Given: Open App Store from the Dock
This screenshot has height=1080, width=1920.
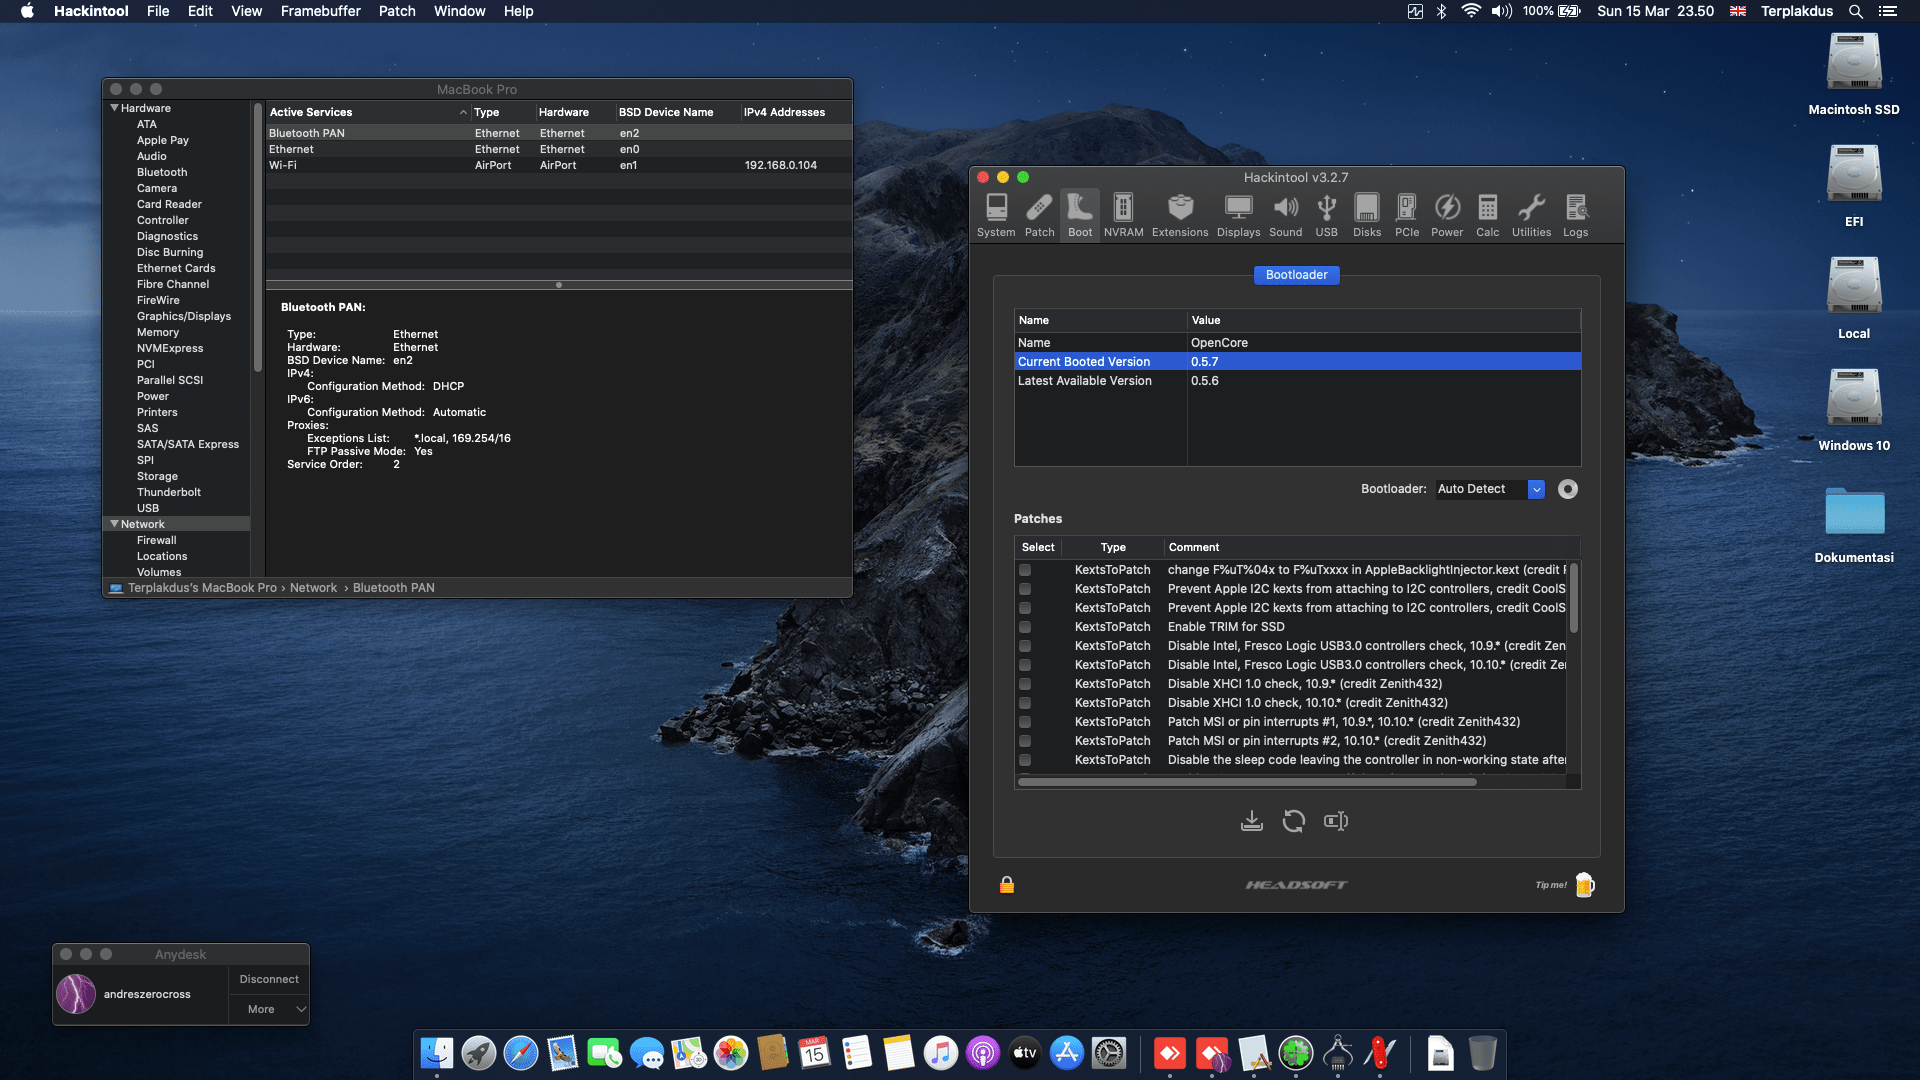Looking at the screenshot, I should click(x=1067, y=1053).
